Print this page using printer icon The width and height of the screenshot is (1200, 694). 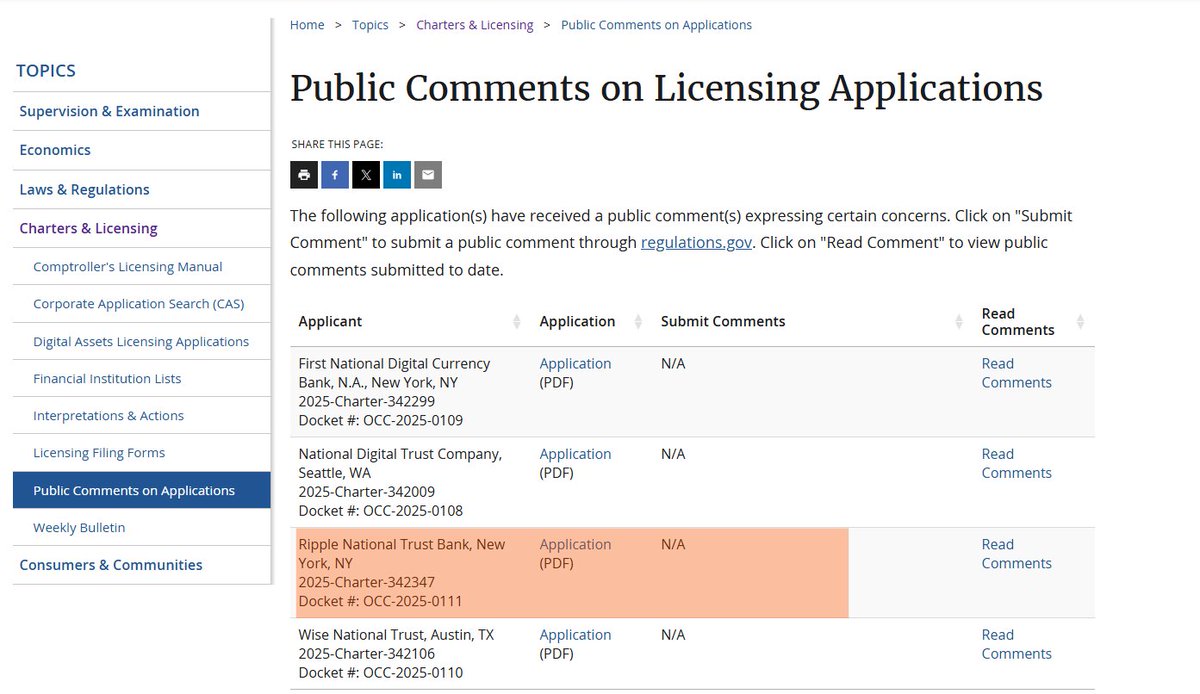pos(304,175)
